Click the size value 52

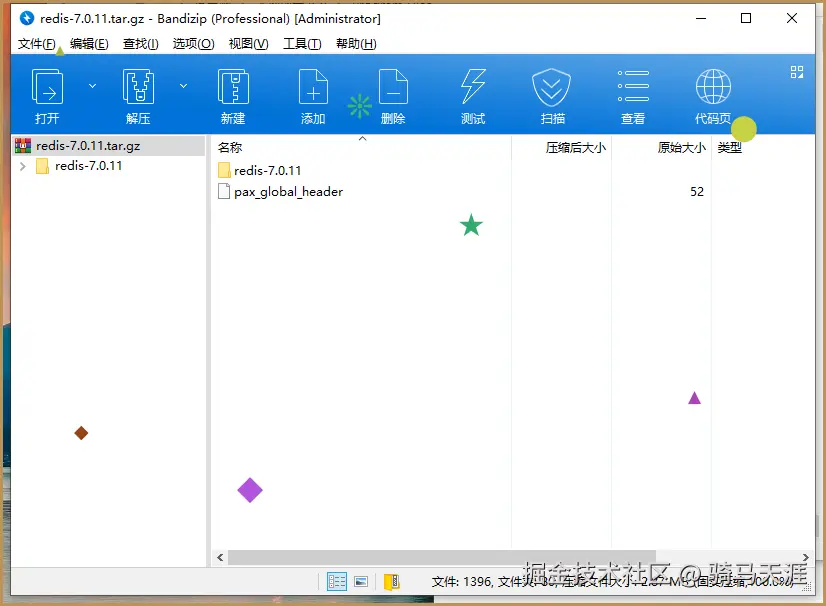click(x=697, y=191)
